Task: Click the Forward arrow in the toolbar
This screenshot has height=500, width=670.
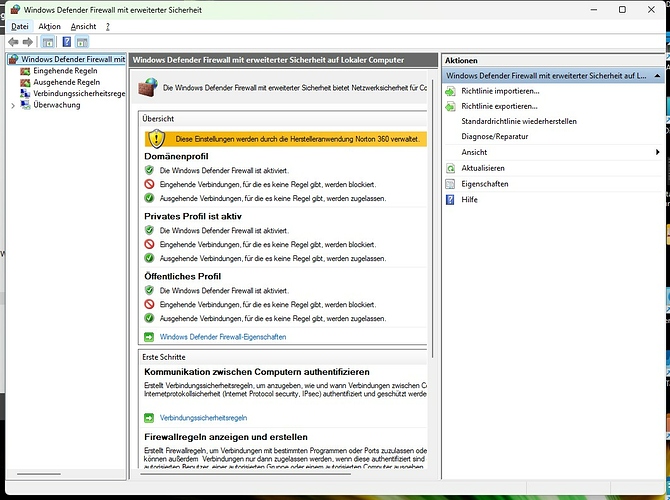Action: tap(28, 42)
